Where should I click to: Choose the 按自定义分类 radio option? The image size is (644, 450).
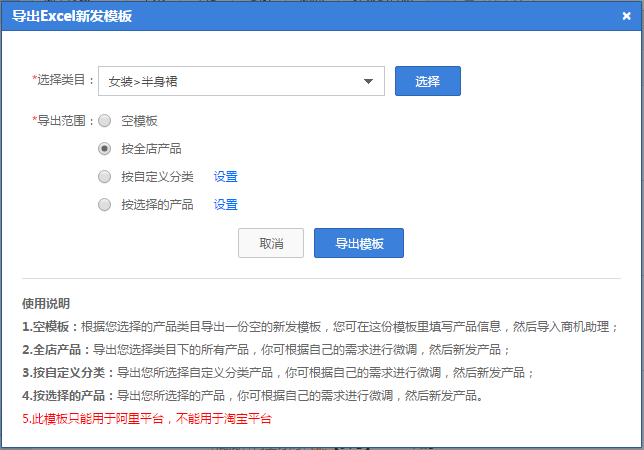105,176
